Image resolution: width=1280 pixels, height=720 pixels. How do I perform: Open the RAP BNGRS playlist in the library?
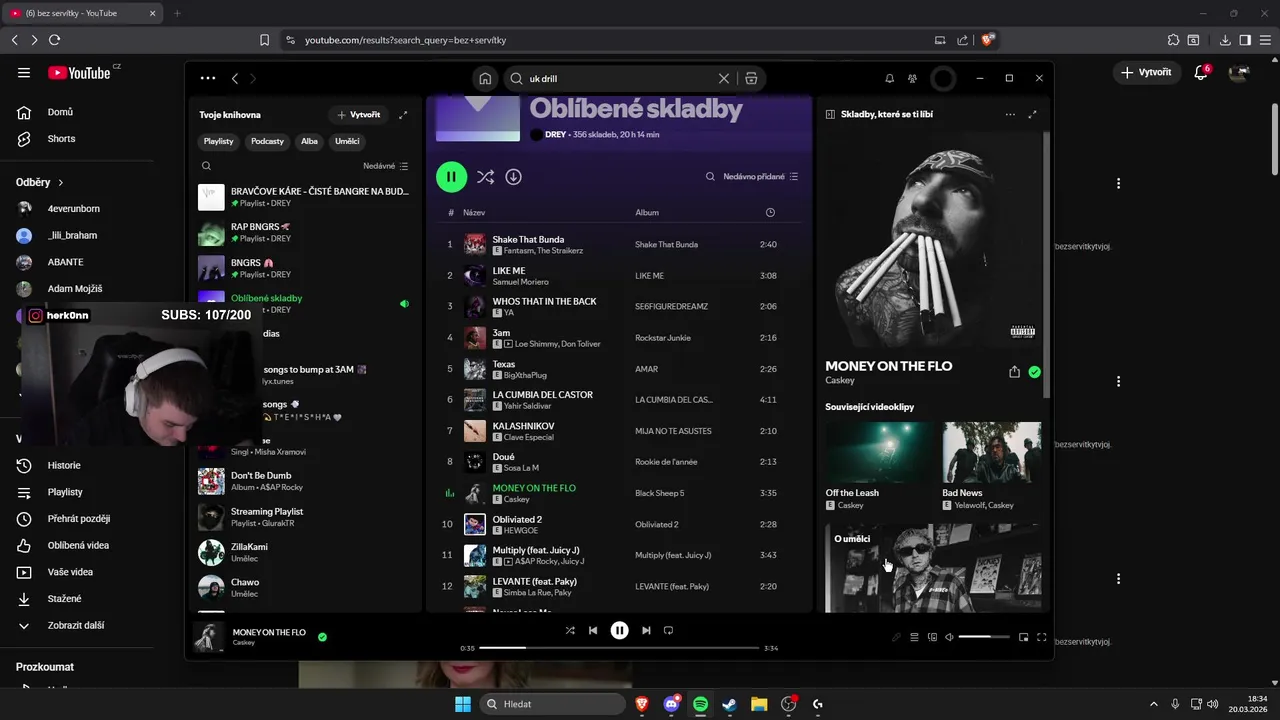click(x=305, y=233)
